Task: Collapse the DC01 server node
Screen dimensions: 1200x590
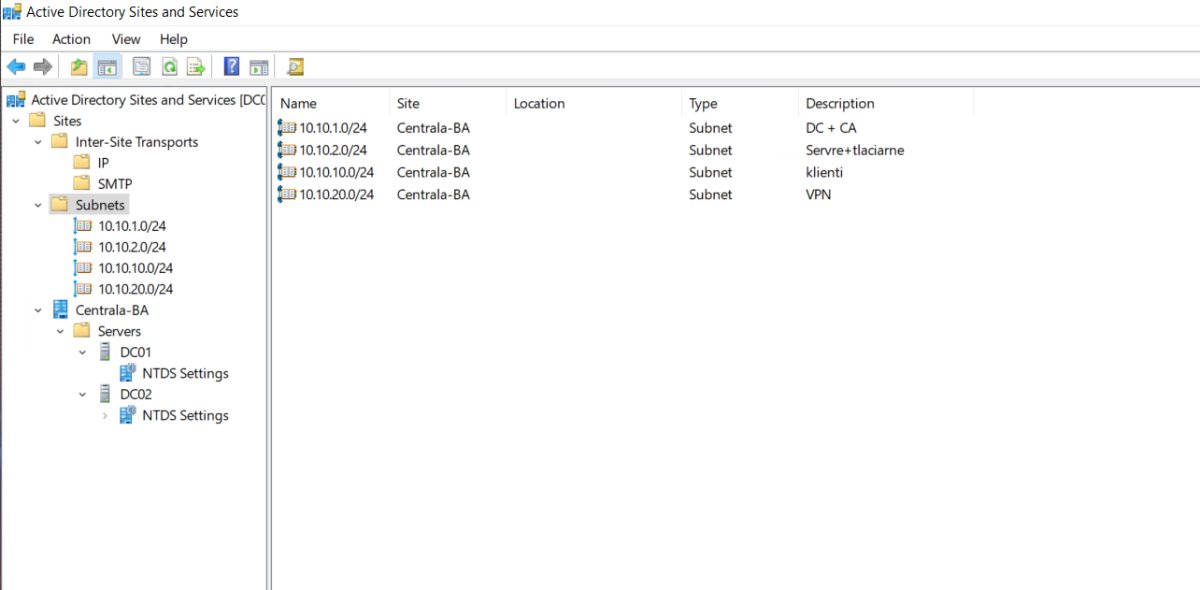Action: 82,352
